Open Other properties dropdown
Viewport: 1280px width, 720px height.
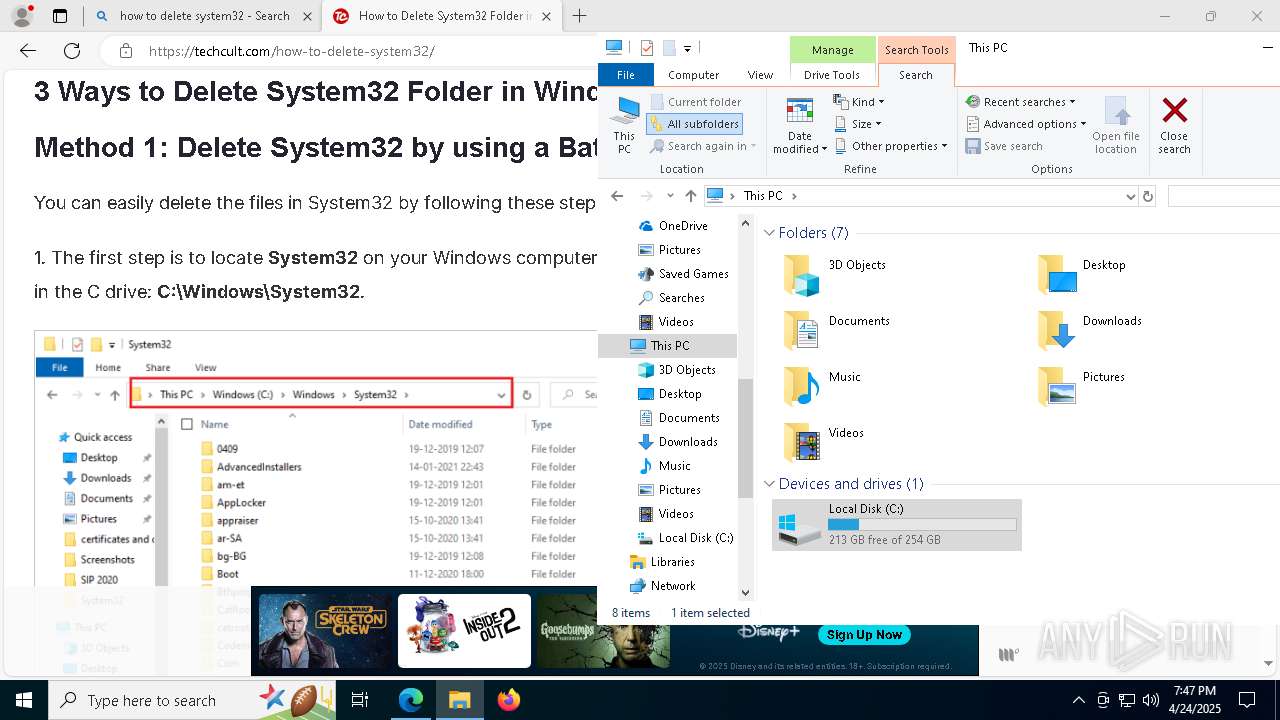click(x=890, y=146)
